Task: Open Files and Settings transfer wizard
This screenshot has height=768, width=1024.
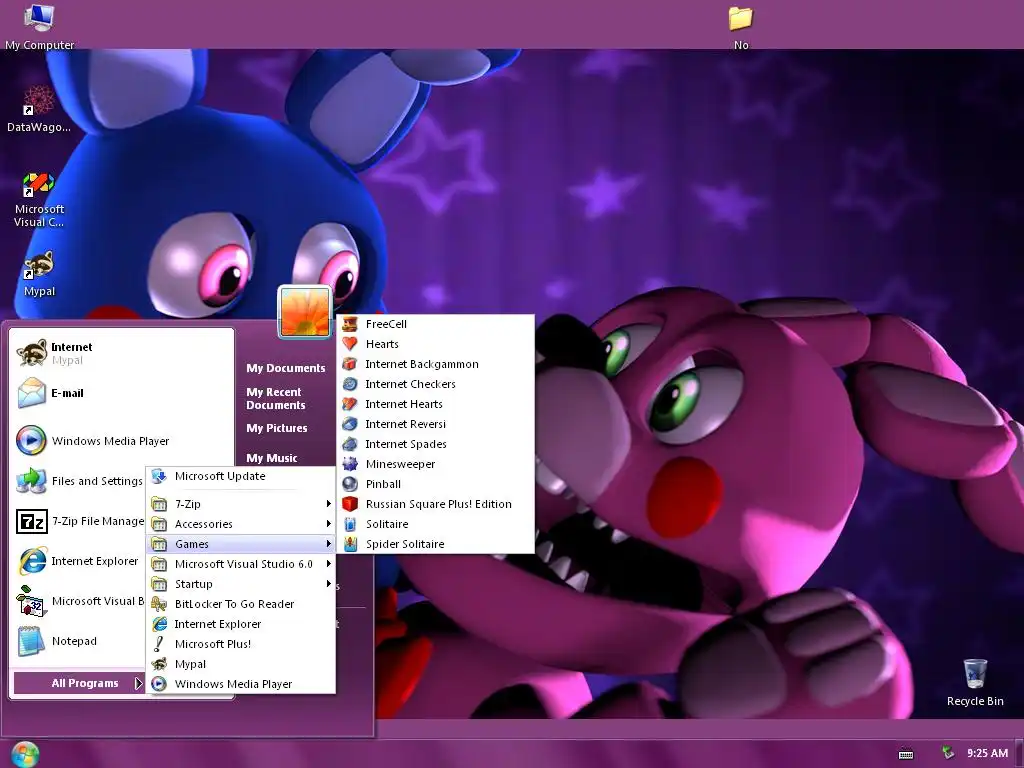Action: (x=79, y=481)
